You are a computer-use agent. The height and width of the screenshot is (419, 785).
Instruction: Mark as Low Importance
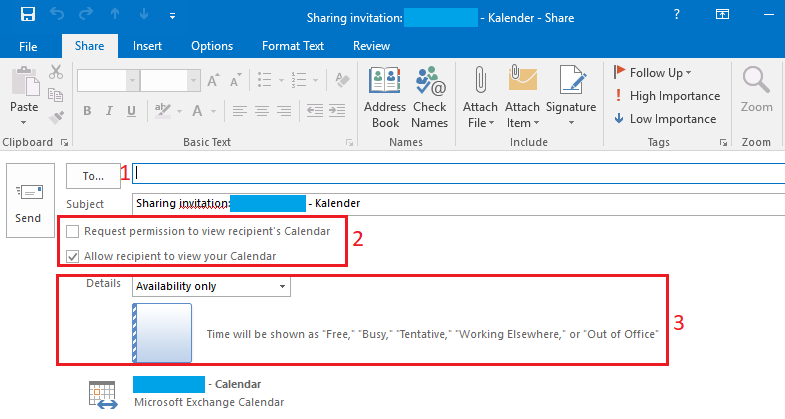665,119
